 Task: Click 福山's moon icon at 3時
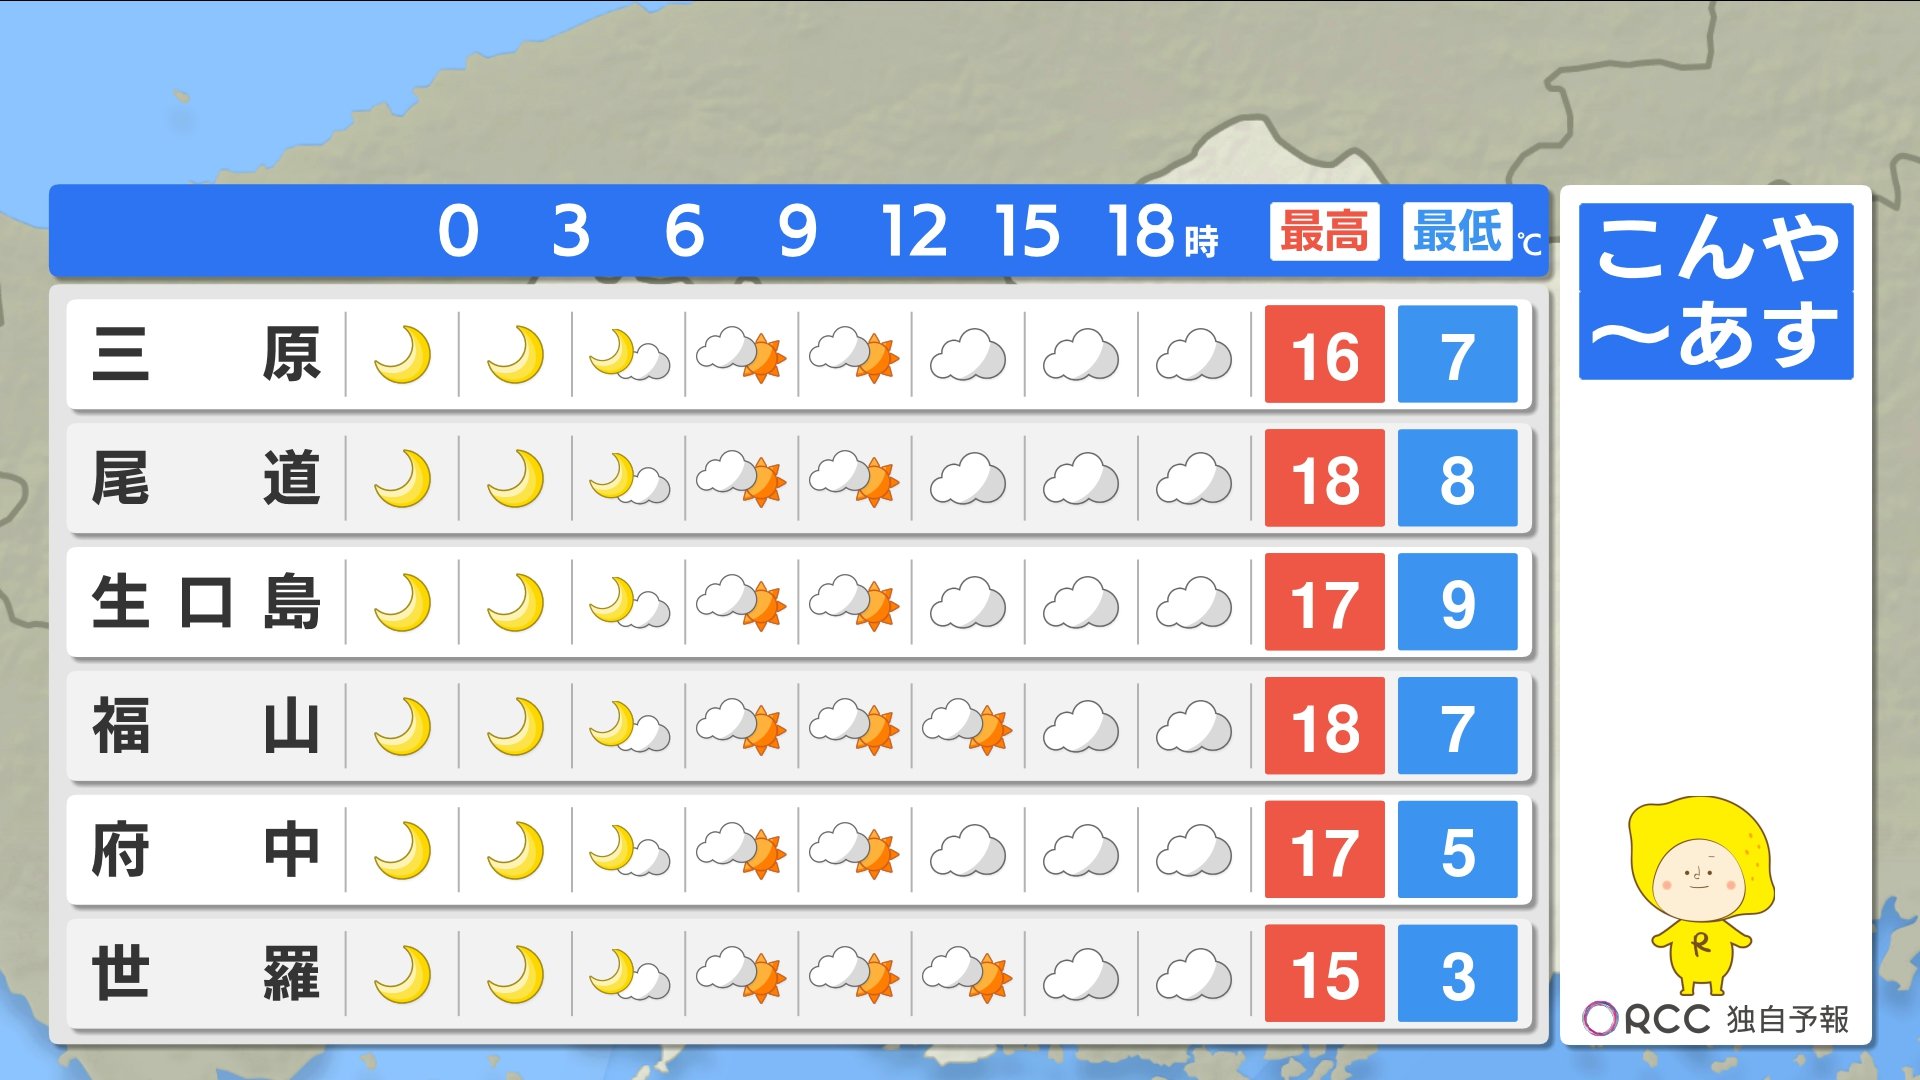pos(515,727)
